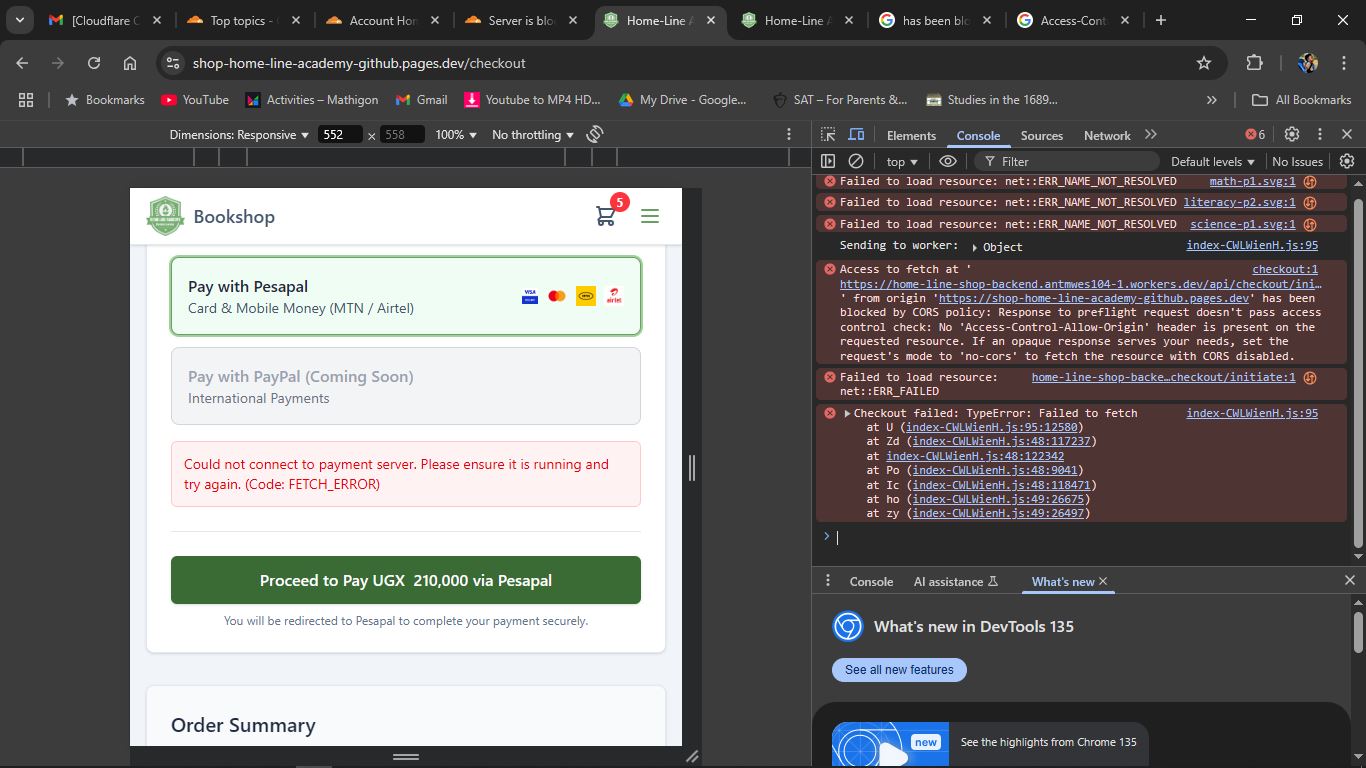This screenshot has height=768, width=1366.
Task: Rotate the device viewport icon
Action: pyautogui.click(x=595, y=134)
